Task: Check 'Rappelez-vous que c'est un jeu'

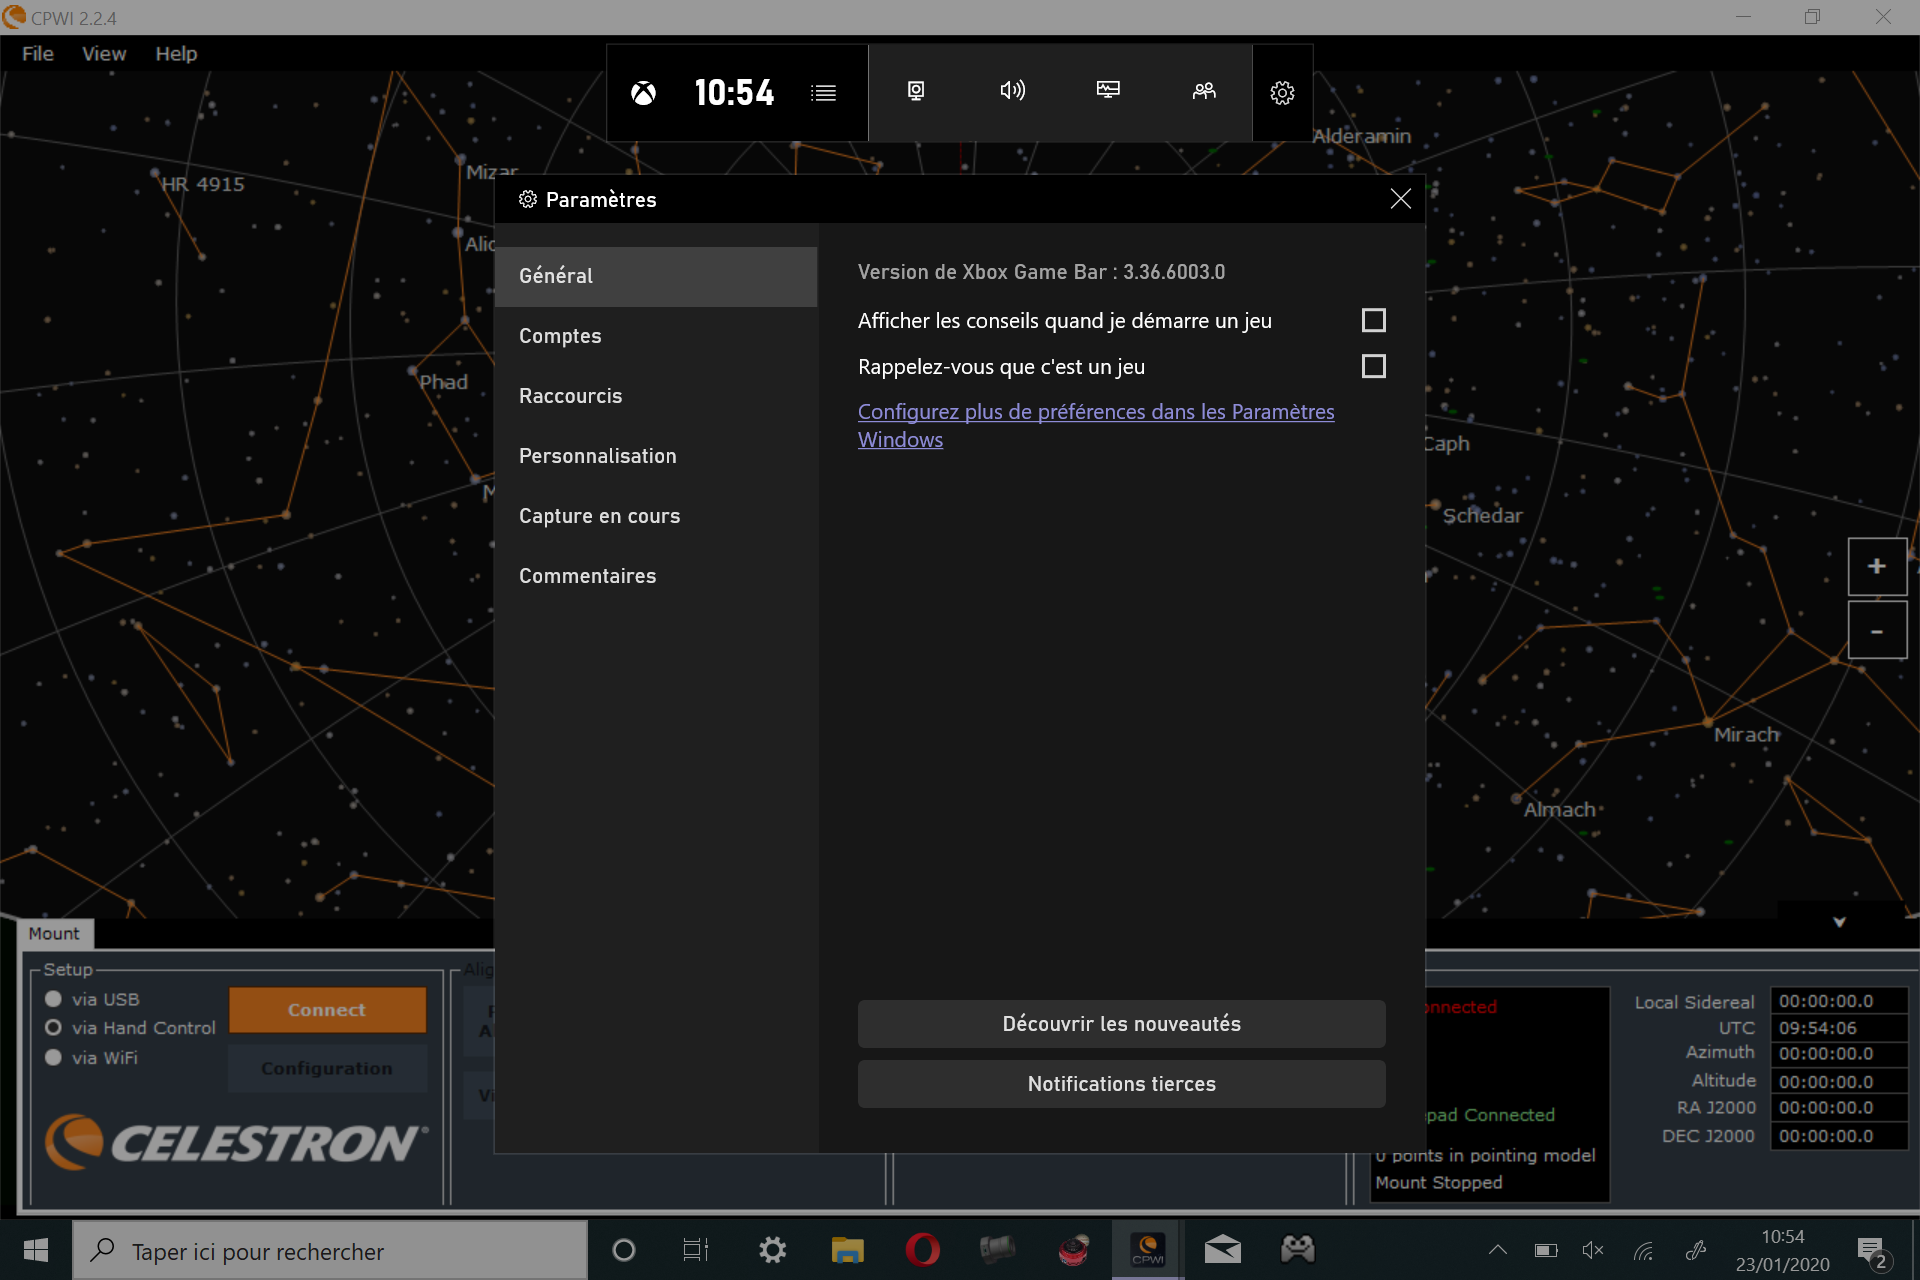Action: tap(1374, 366)
